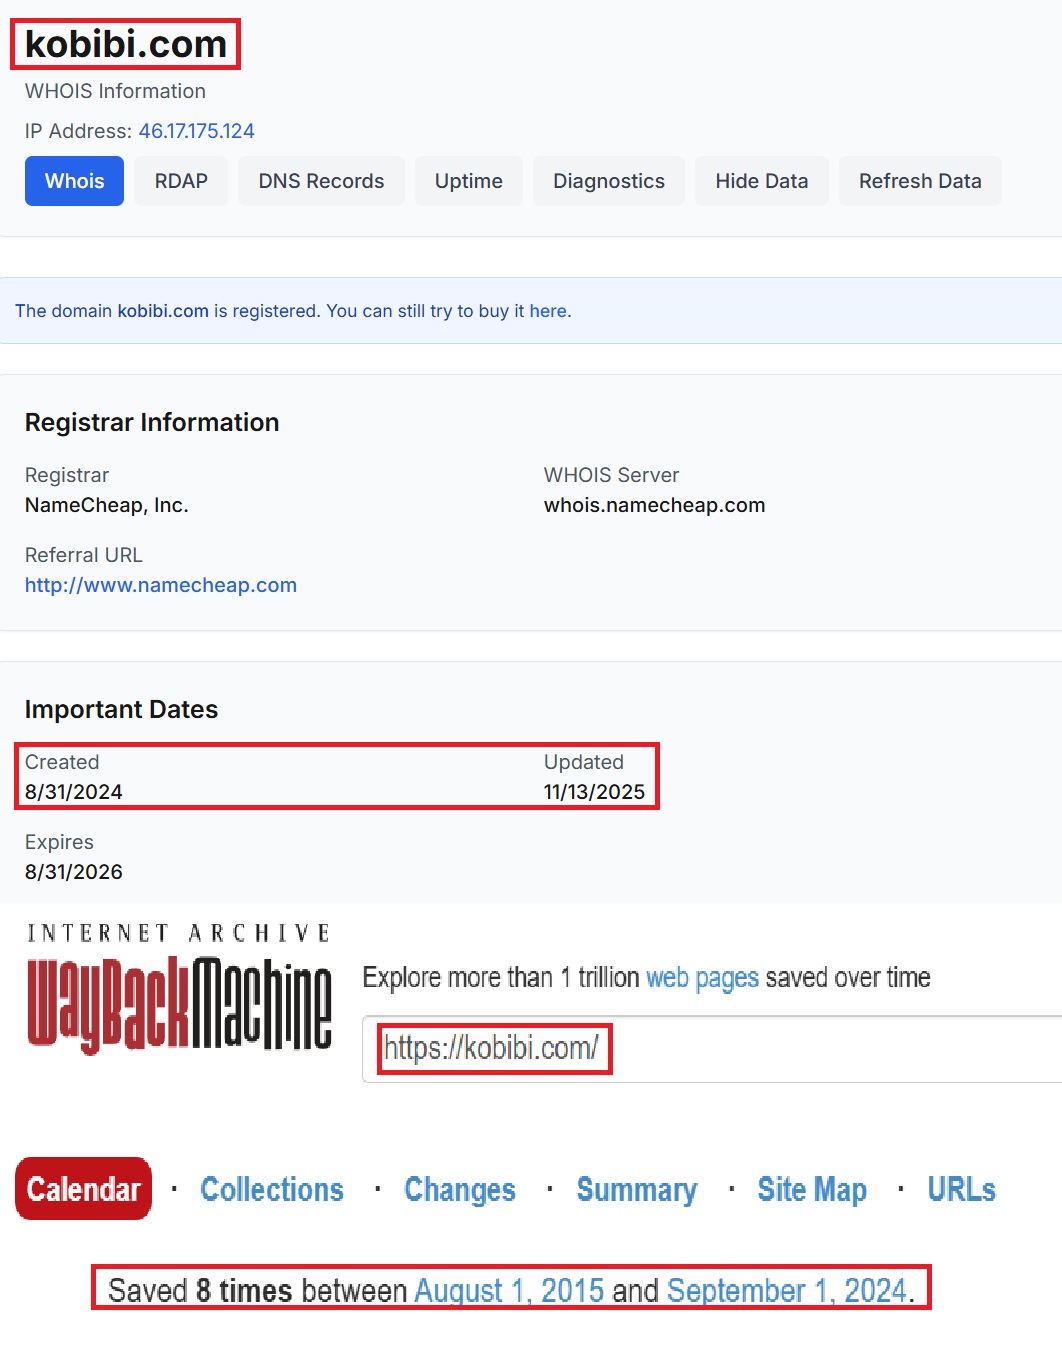Switch to the Uptime tab
The width and height of the screenshot is (1062, 1346).
pyautogui.click(x=468, y=181)
